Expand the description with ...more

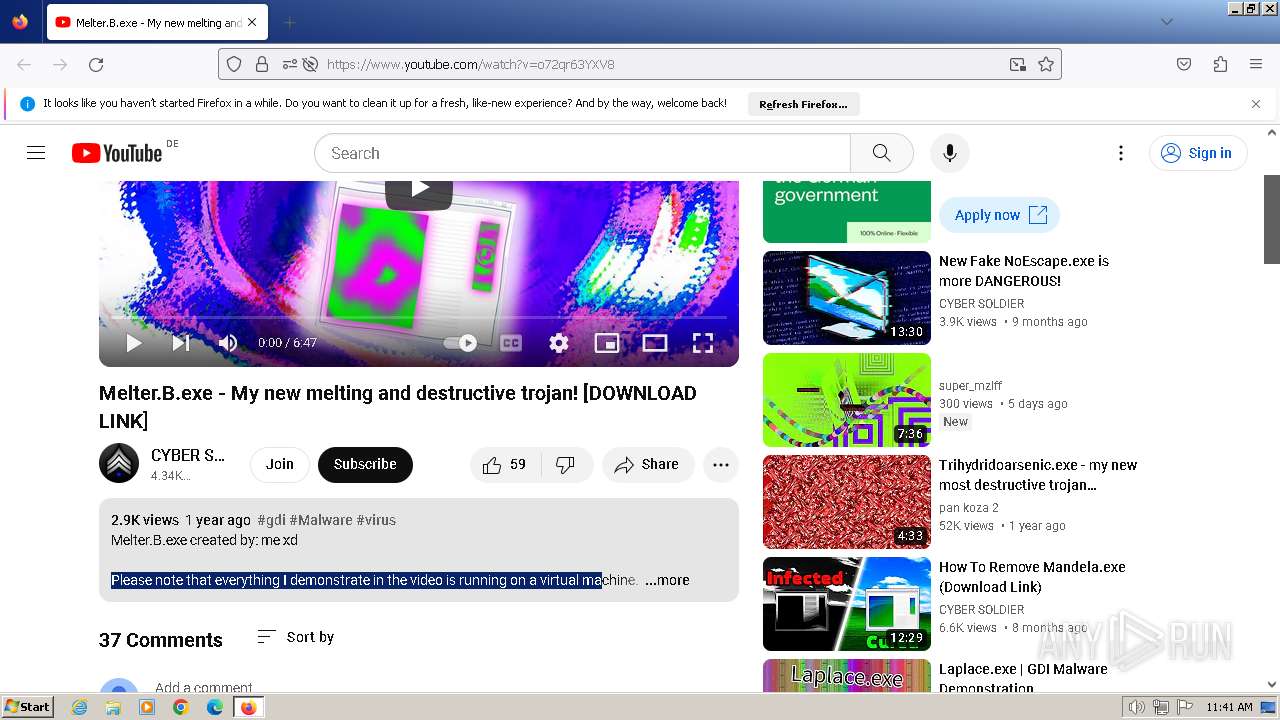pyautogui.click(x=667, y=580)
